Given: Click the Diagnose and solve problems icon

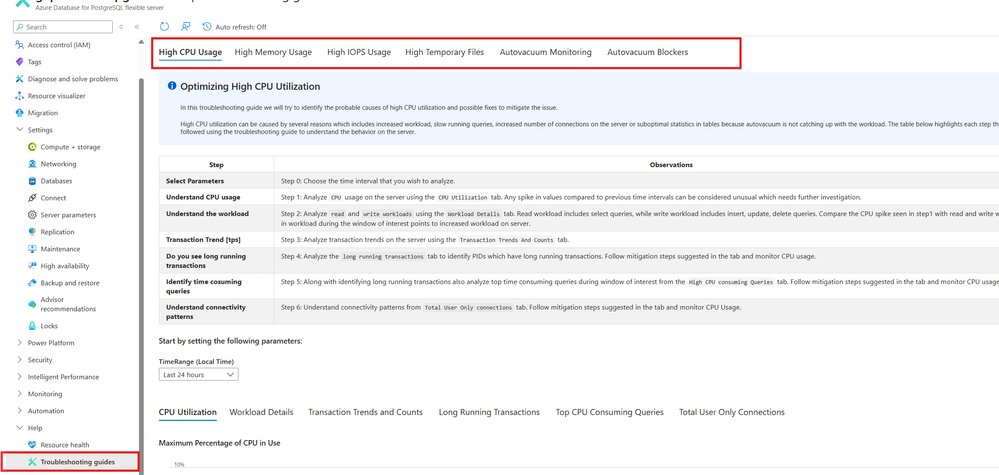Looking at the screenshot, I should click(19, 79).
